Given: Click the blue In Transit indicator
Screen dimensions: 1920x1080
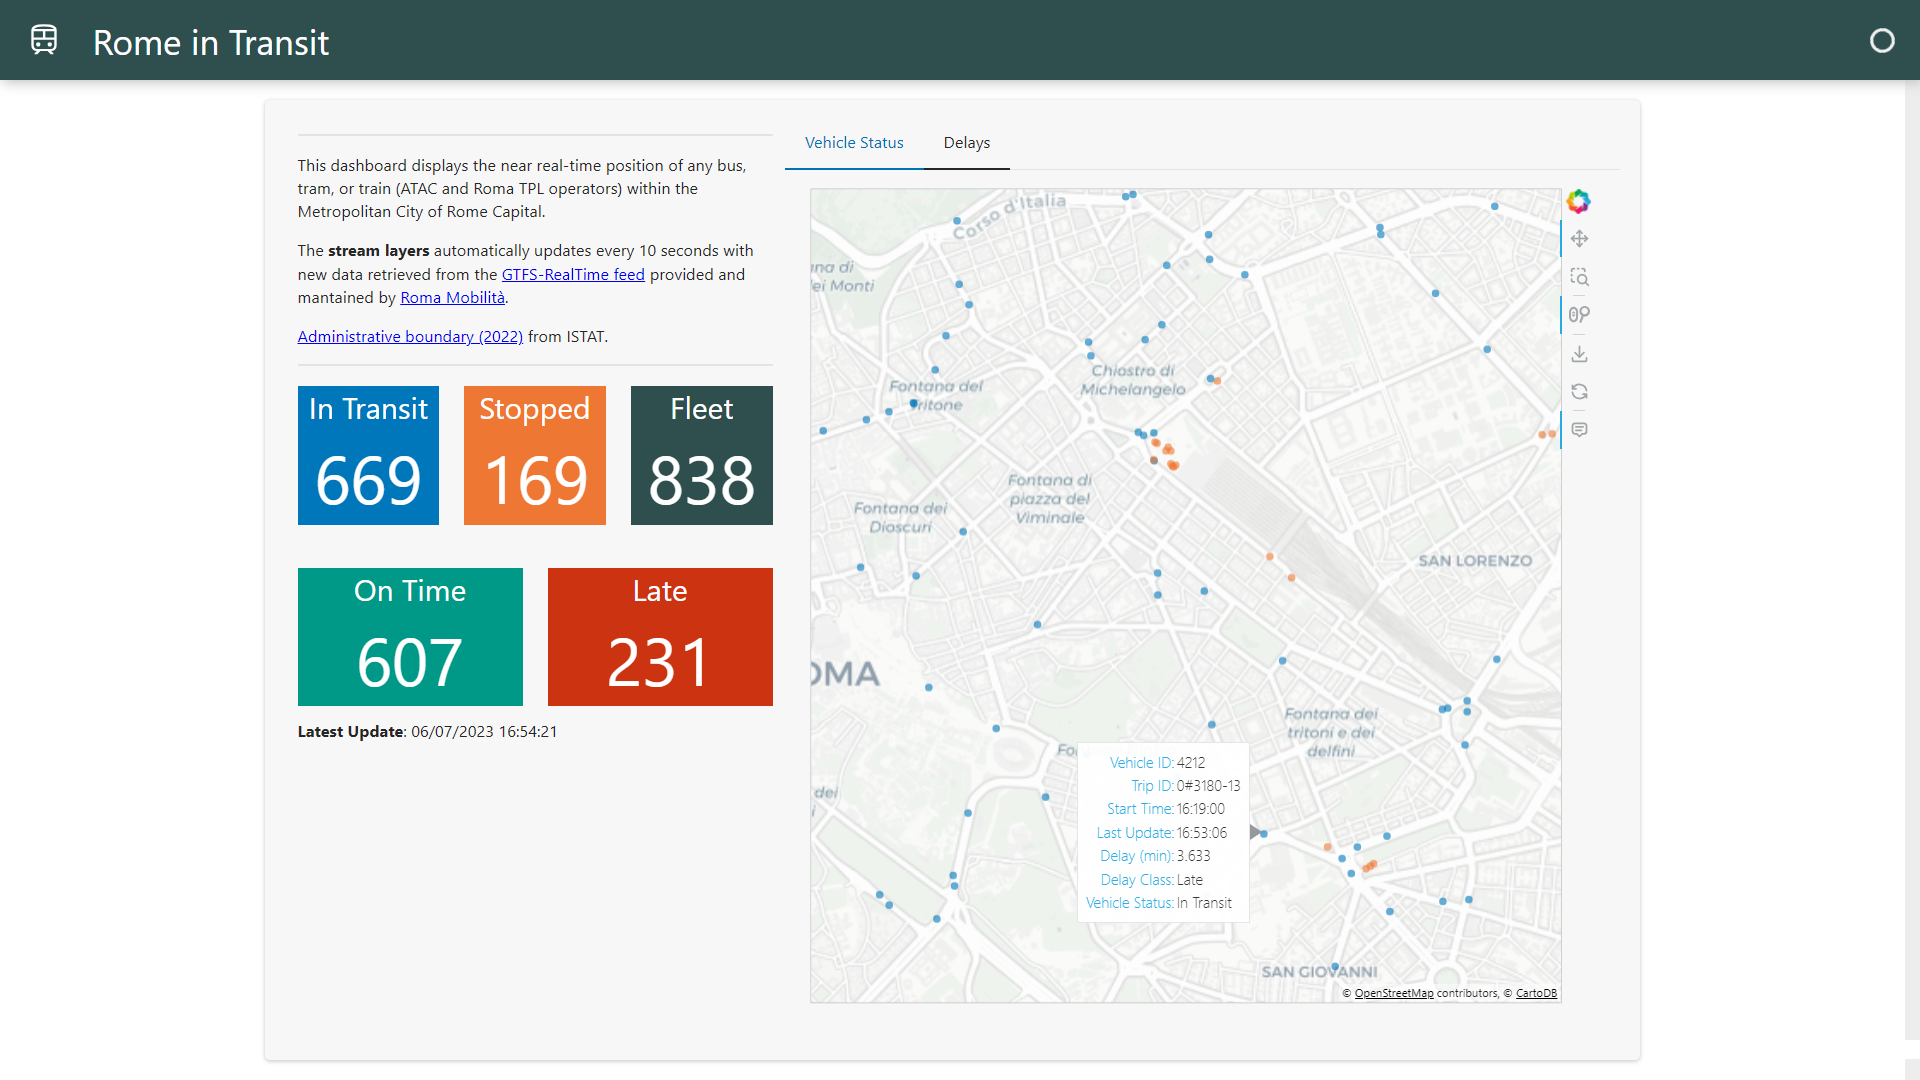Looking at the screenshot, I should click(368, 455).
